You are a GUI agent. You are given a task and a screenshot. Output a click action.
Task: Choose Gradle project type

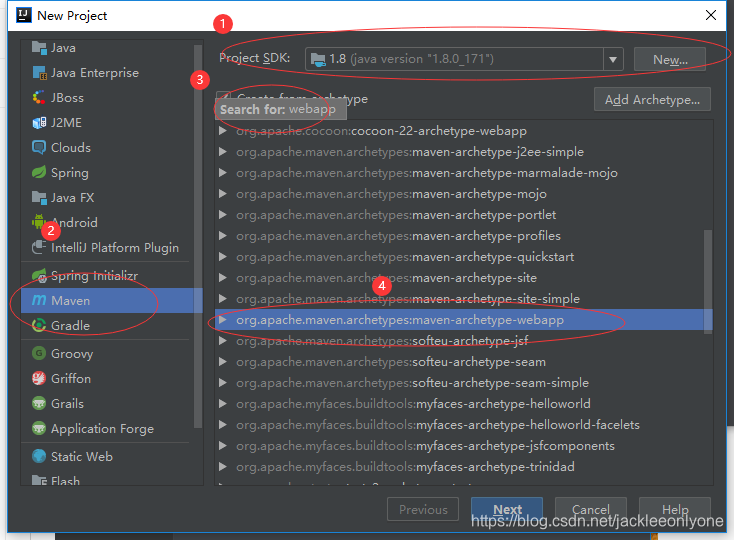[107, 325]
